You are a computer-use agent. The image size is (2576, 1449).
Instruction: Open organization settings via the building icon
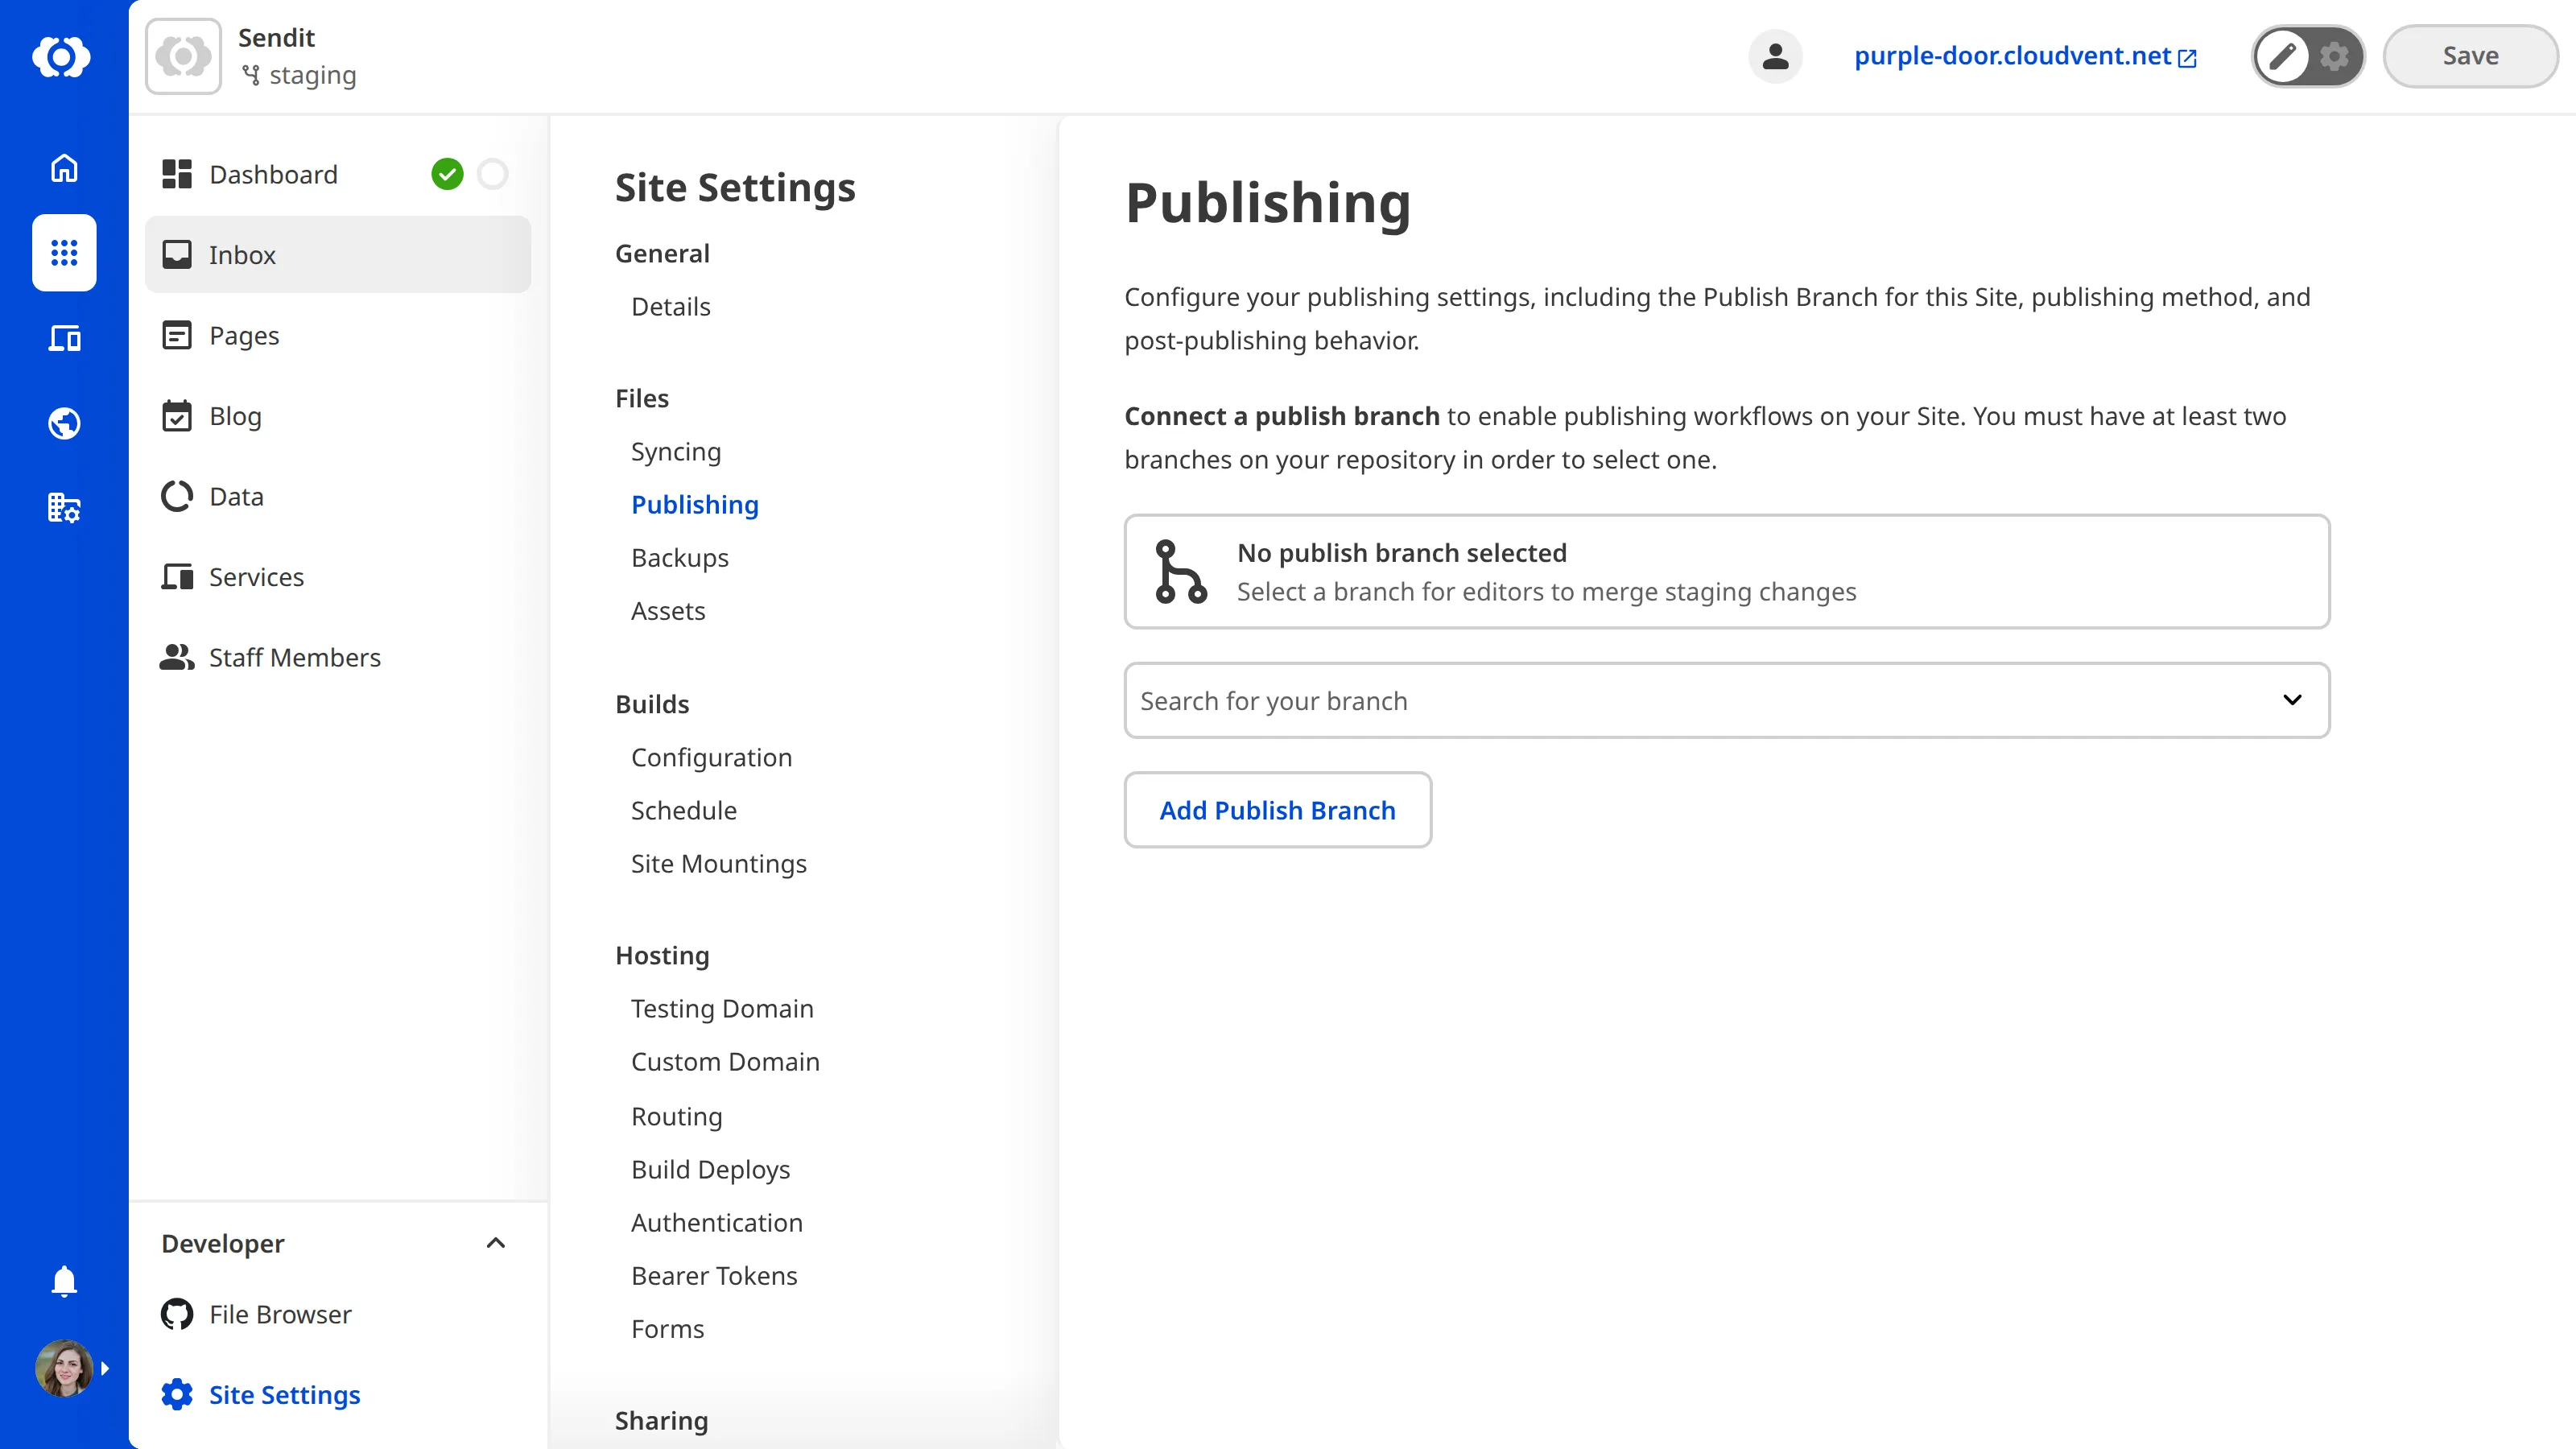click(x=63, y=508)
